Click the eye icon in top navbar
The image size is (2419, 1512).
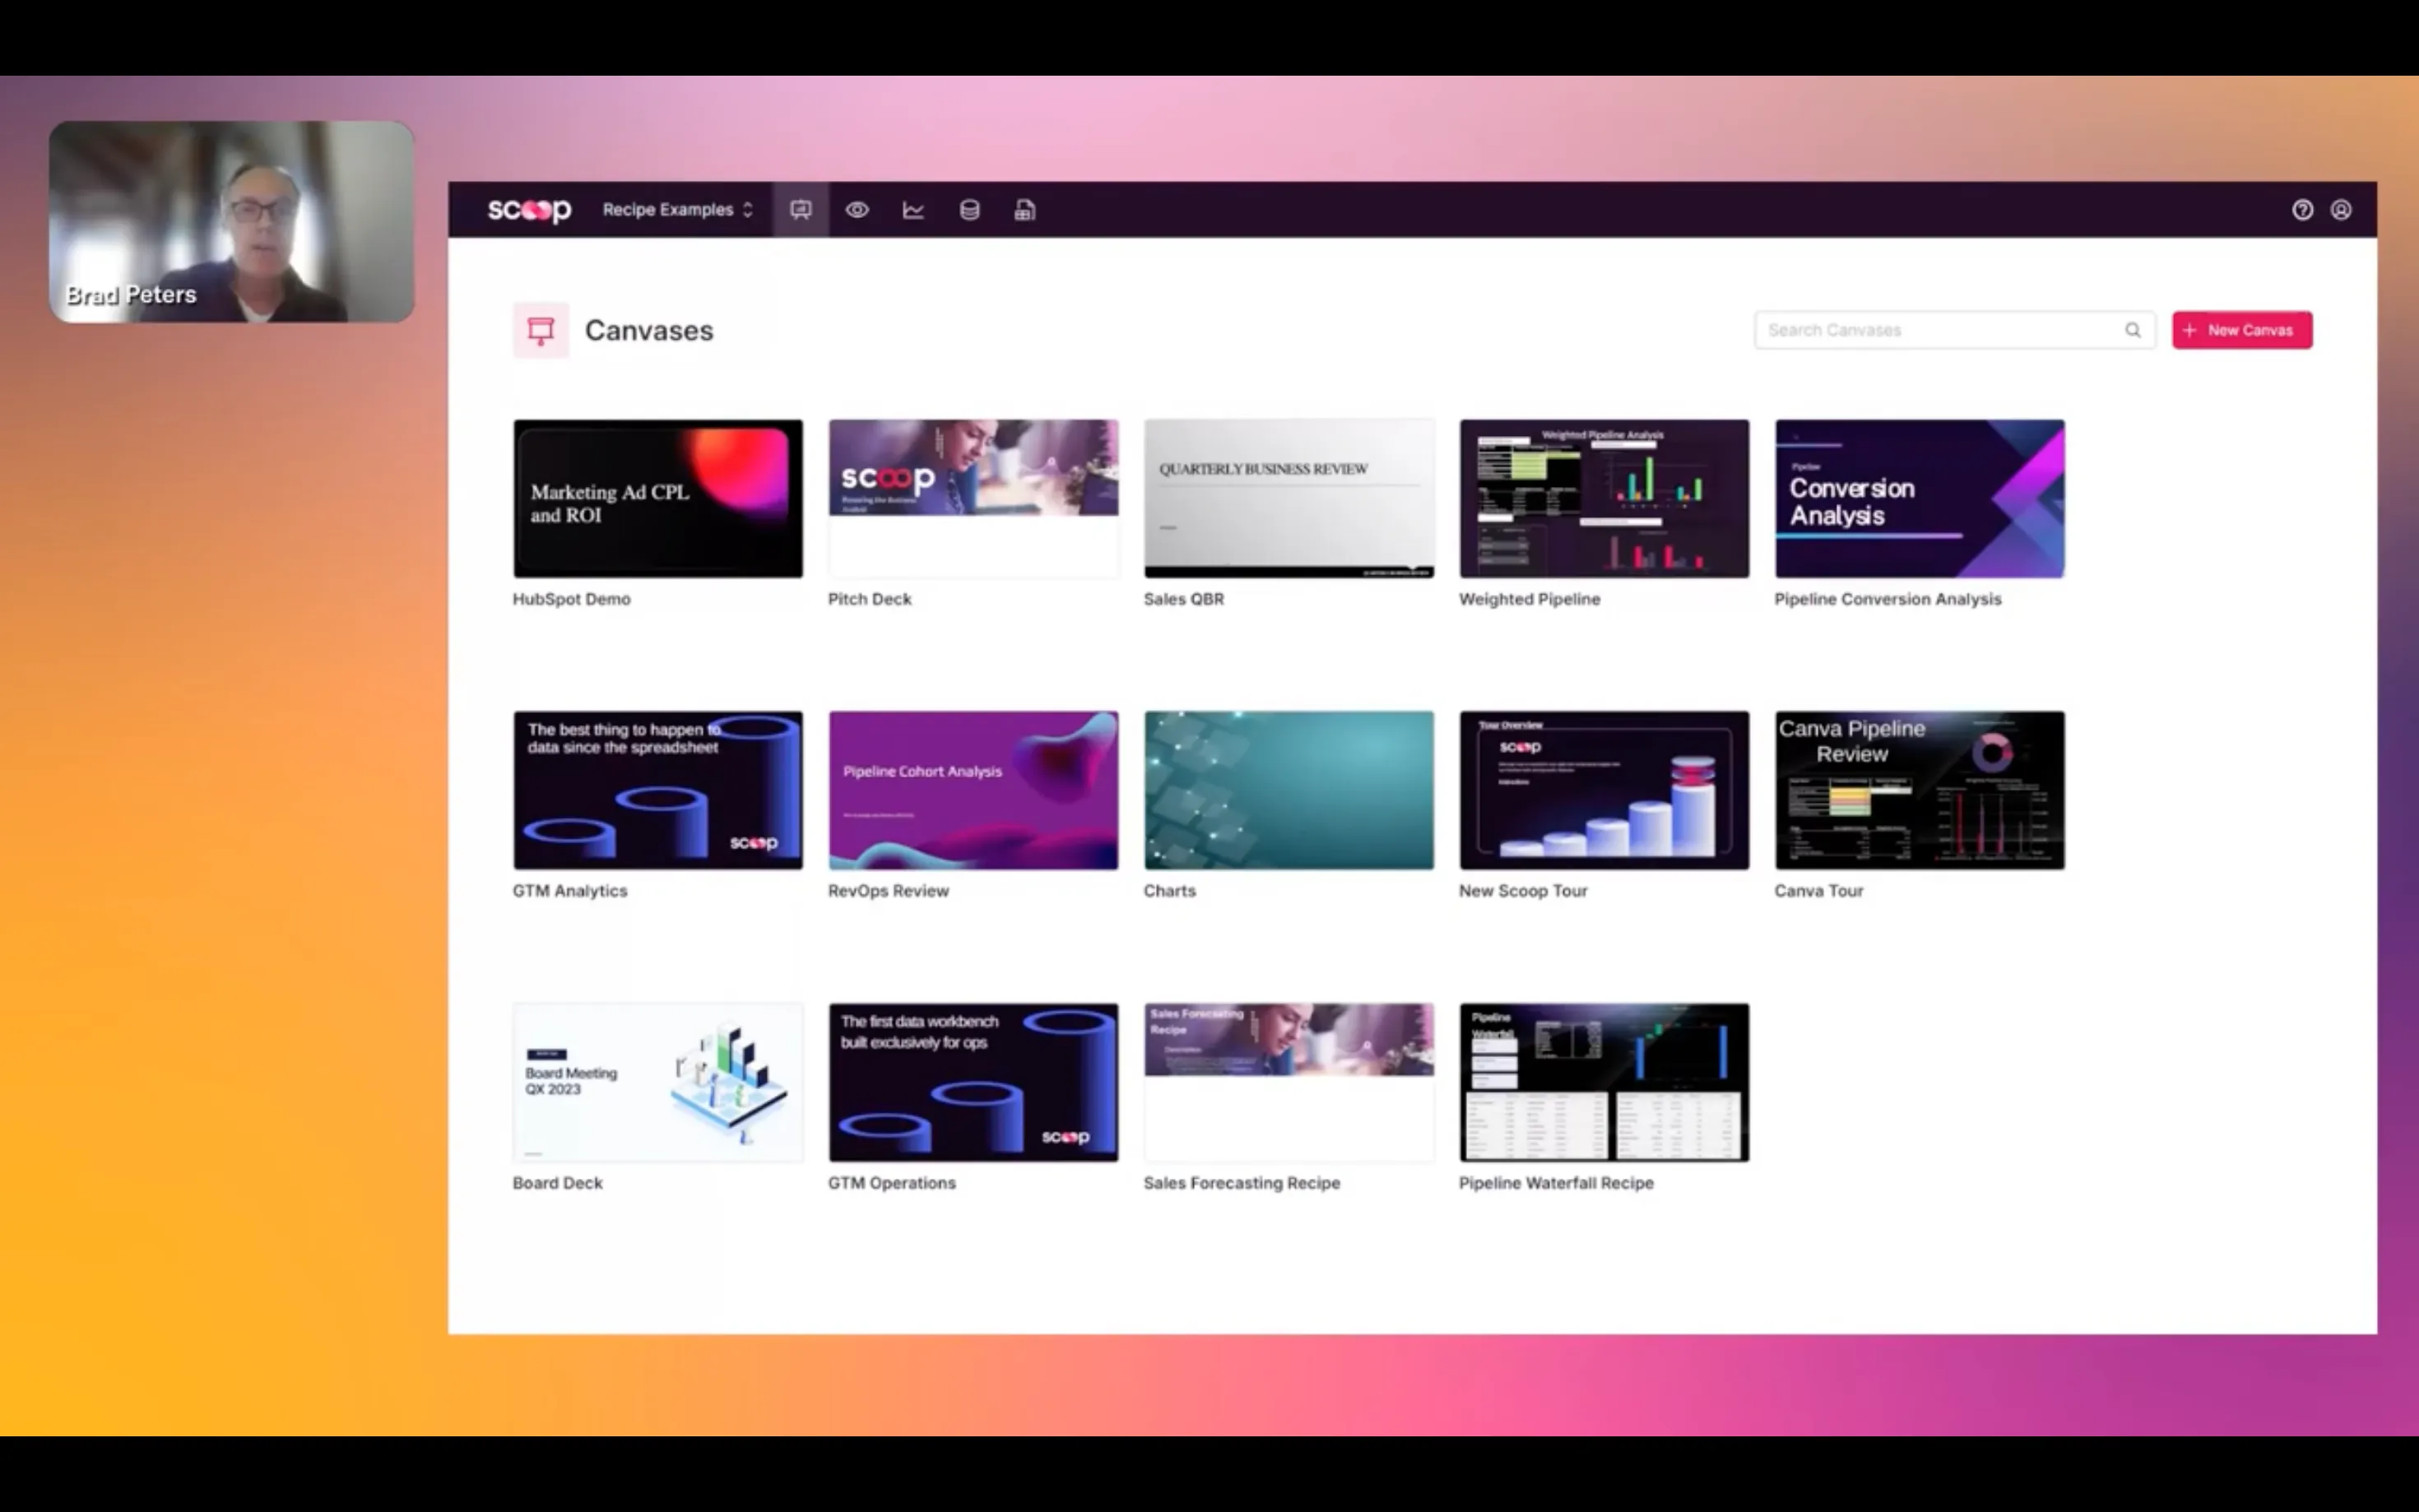857,210
